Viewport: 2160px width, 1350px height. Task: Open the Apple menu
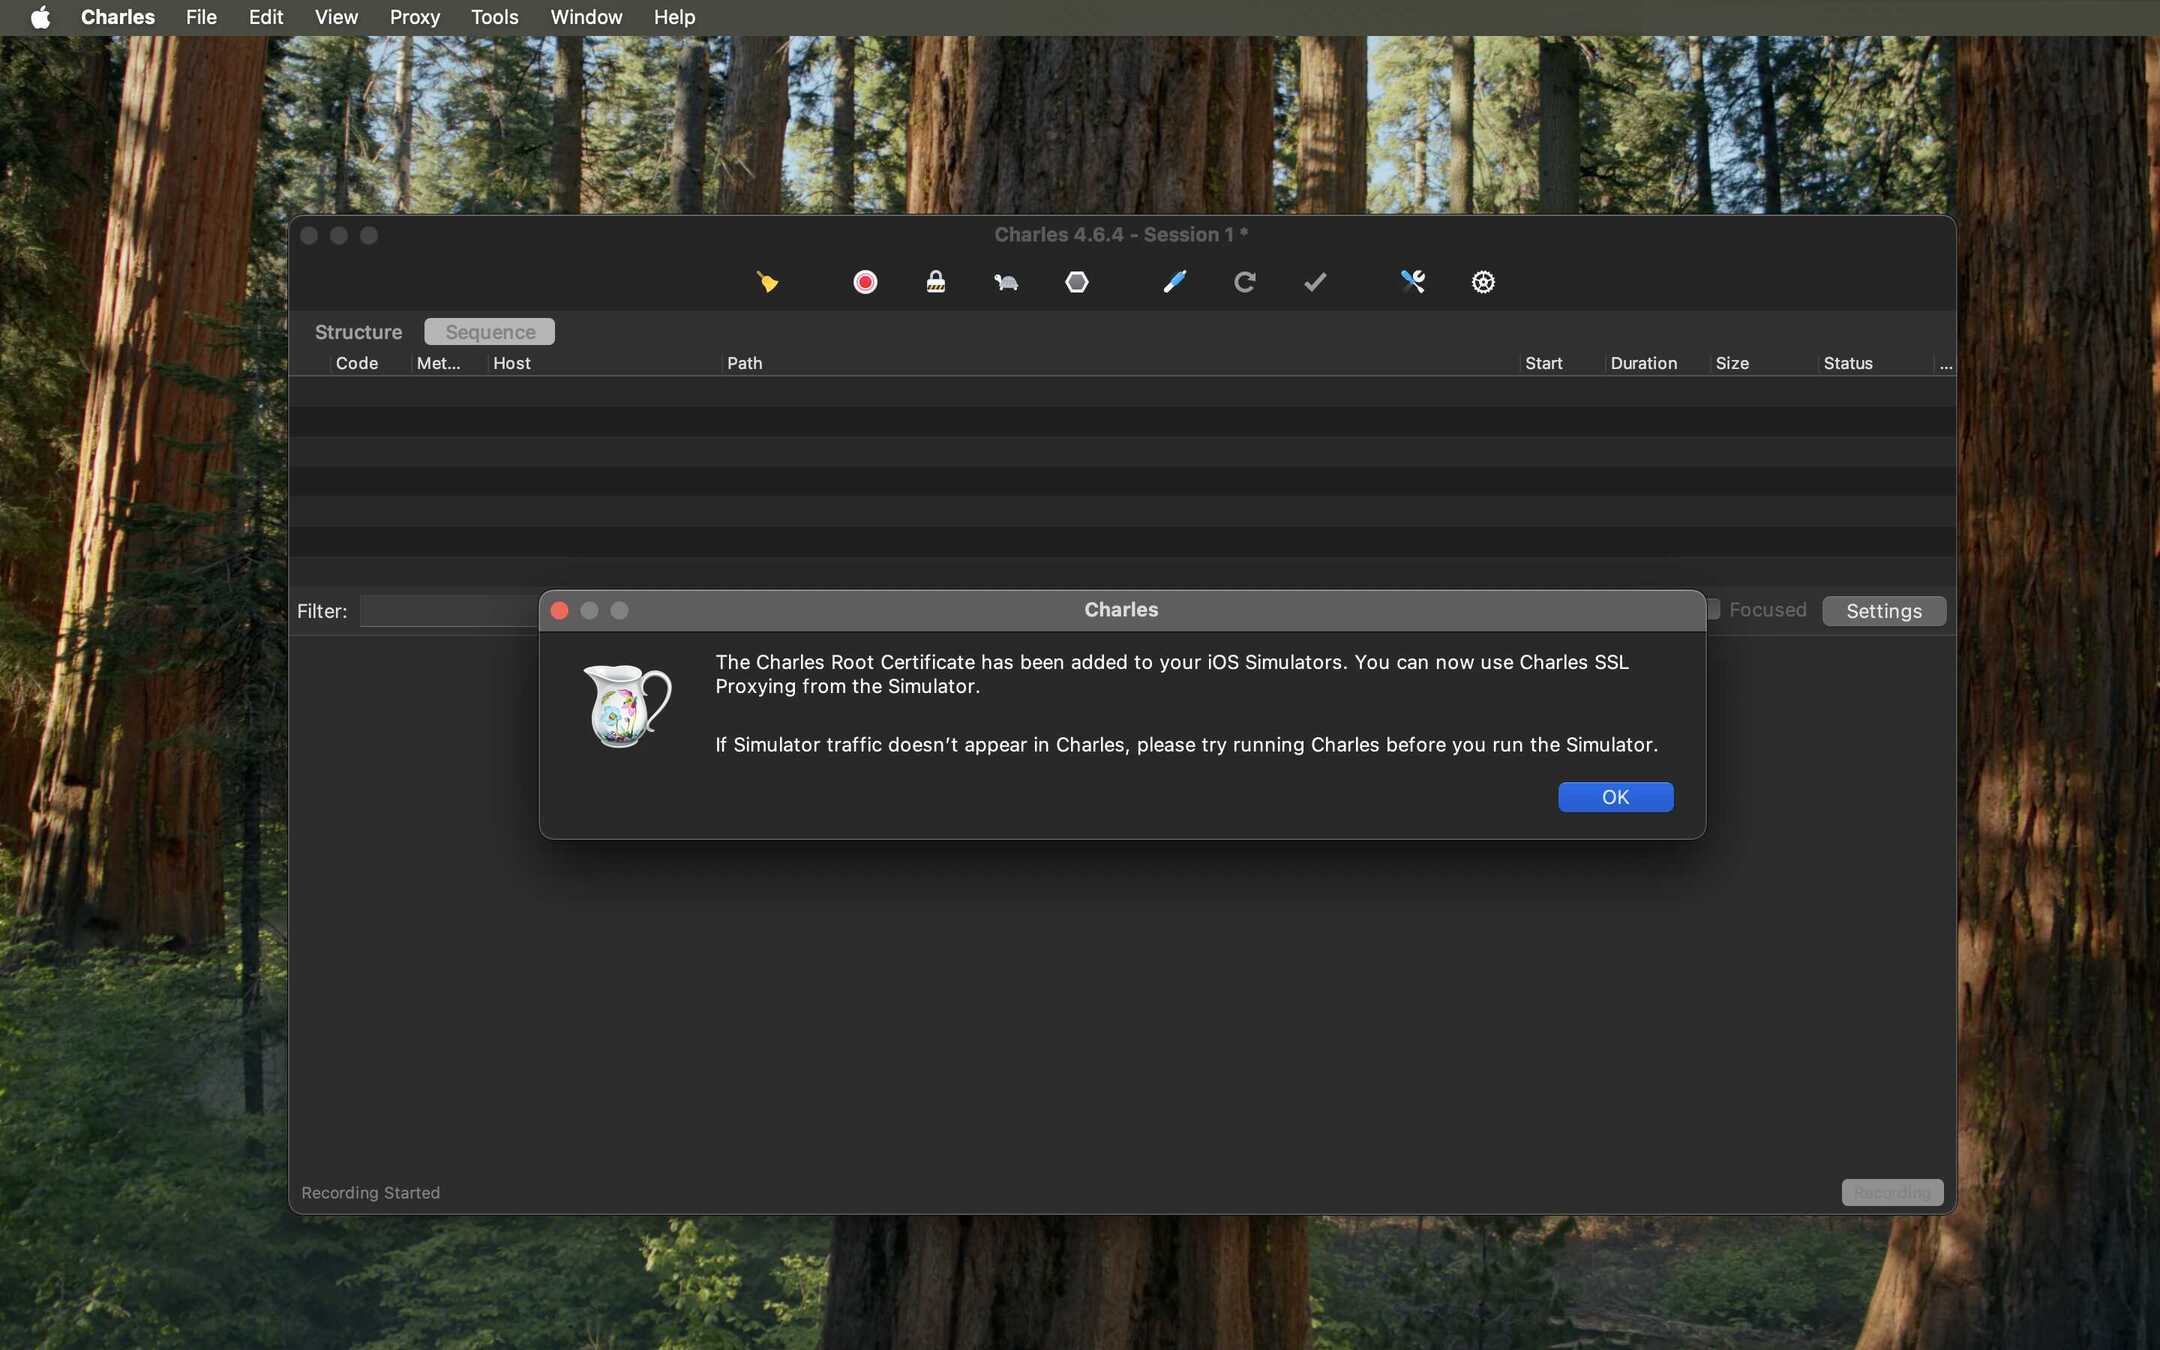[x=40, y=17]
